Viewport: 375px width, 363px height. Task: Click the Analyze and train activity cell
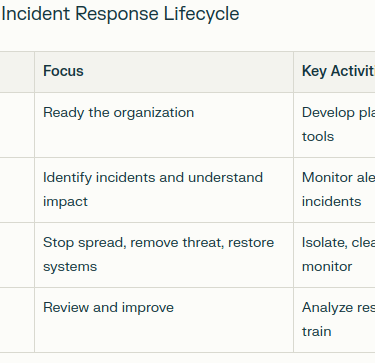pos(334,320)
